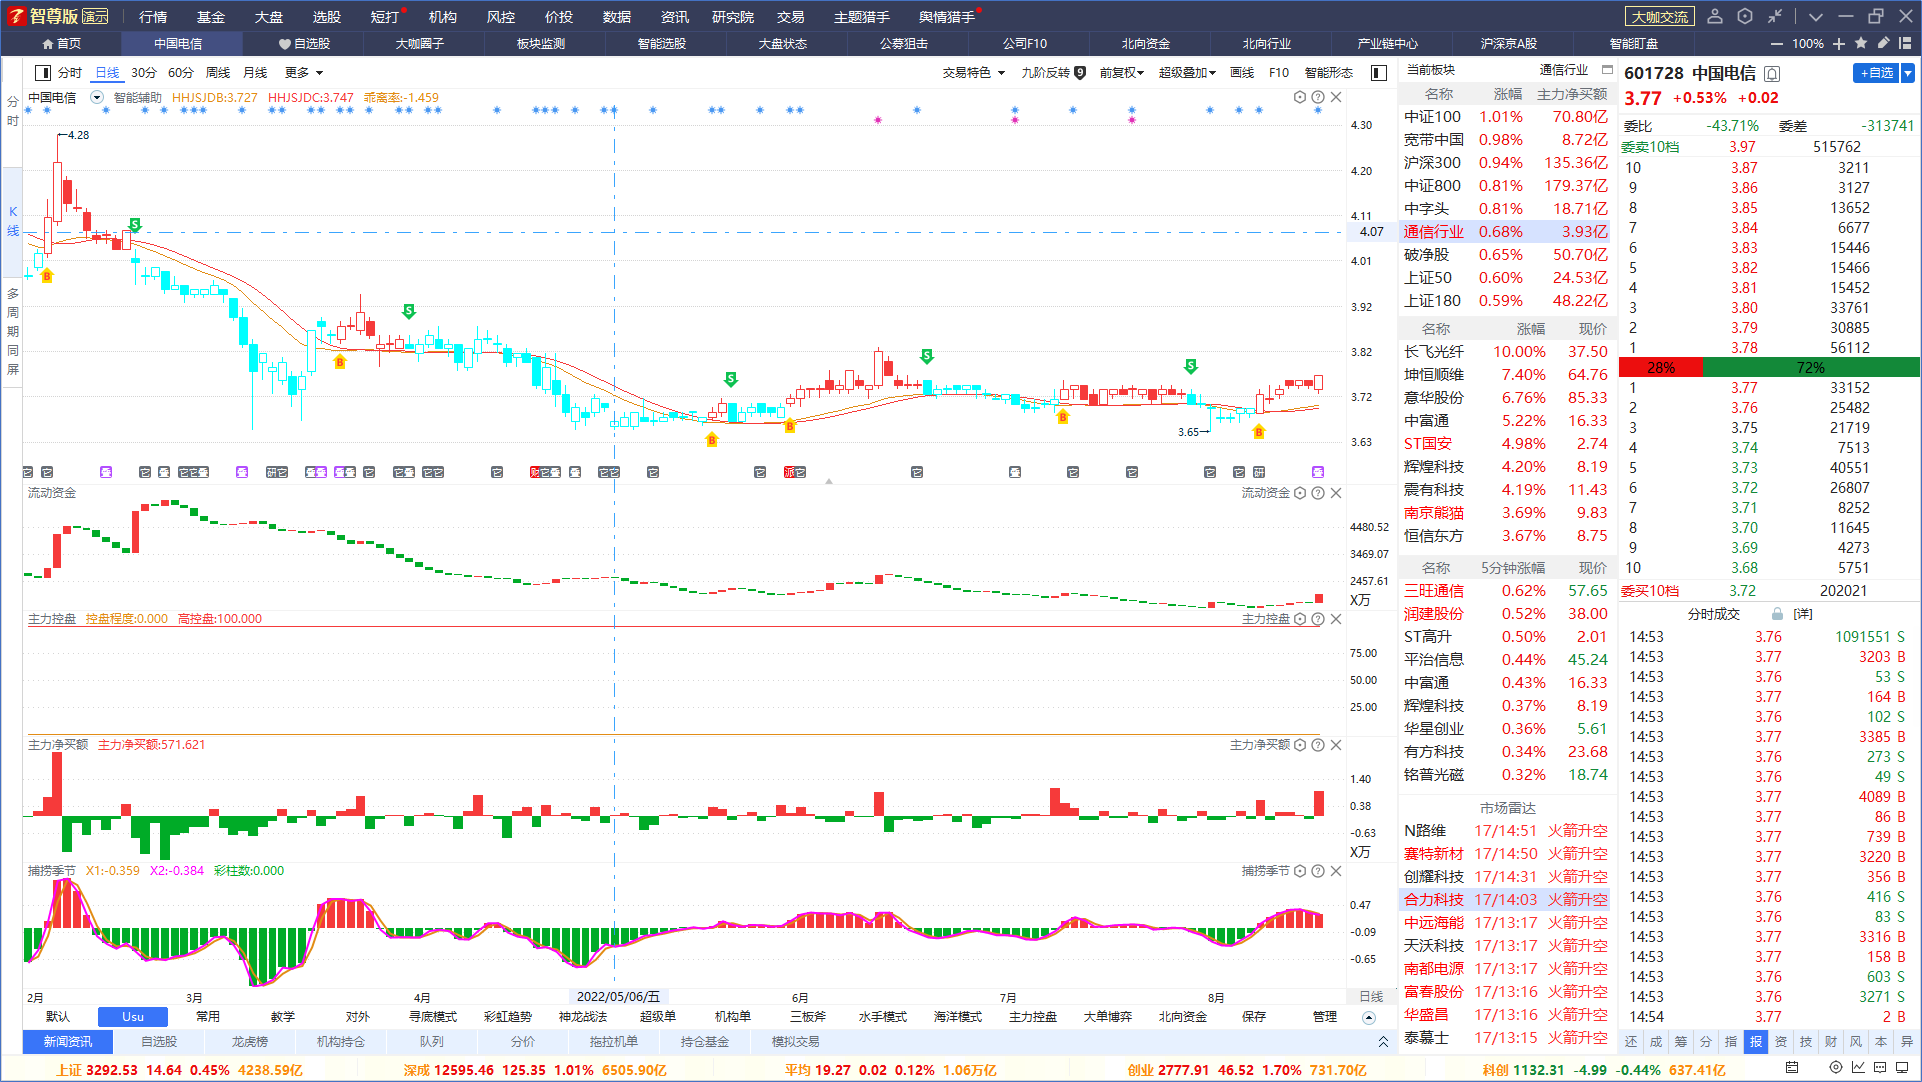This screenshot has width=1922, height=1082.
Task: Toggle 当前板块 panel window icon
Action: (x=1607, y=70)
